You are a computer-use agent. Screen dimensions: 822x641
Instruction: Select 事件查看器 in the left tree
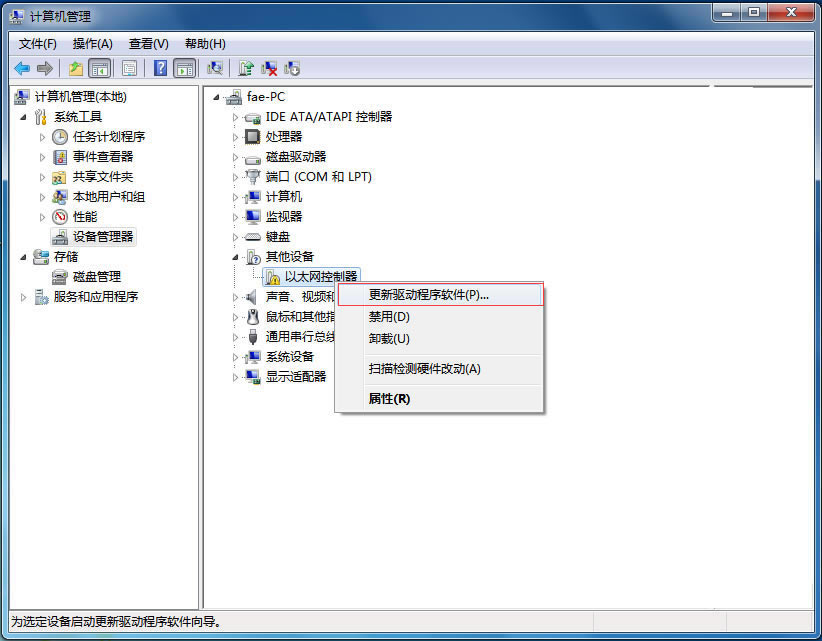[102, 157]
